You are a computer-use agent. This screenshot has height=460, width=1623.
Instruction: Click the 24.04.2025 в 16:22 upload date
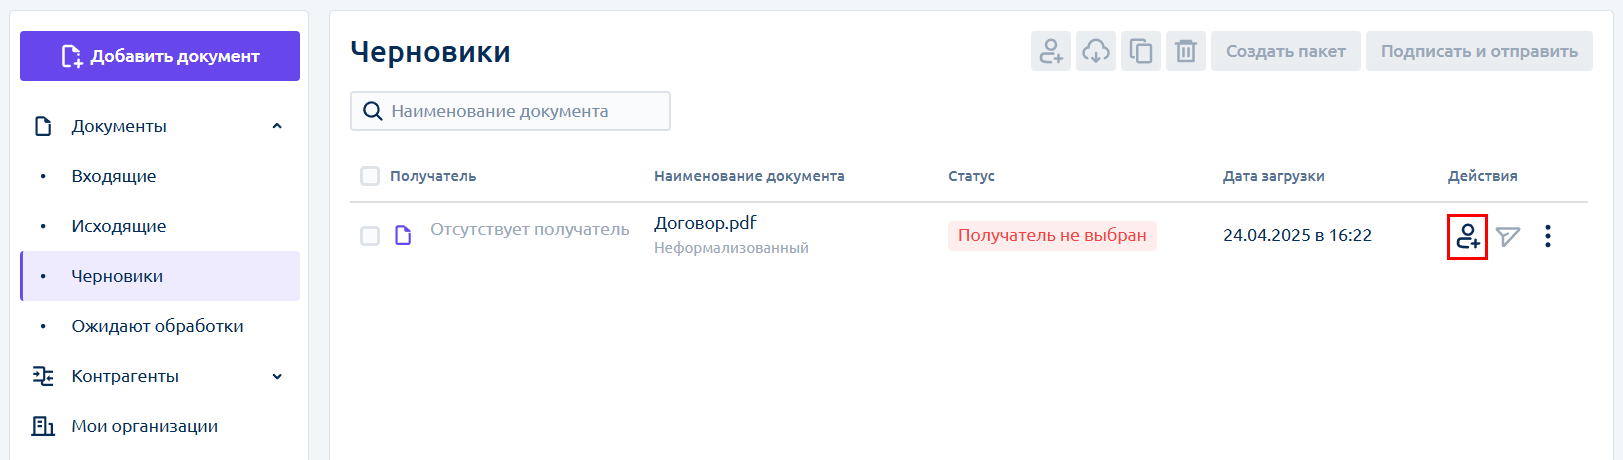1297,236
